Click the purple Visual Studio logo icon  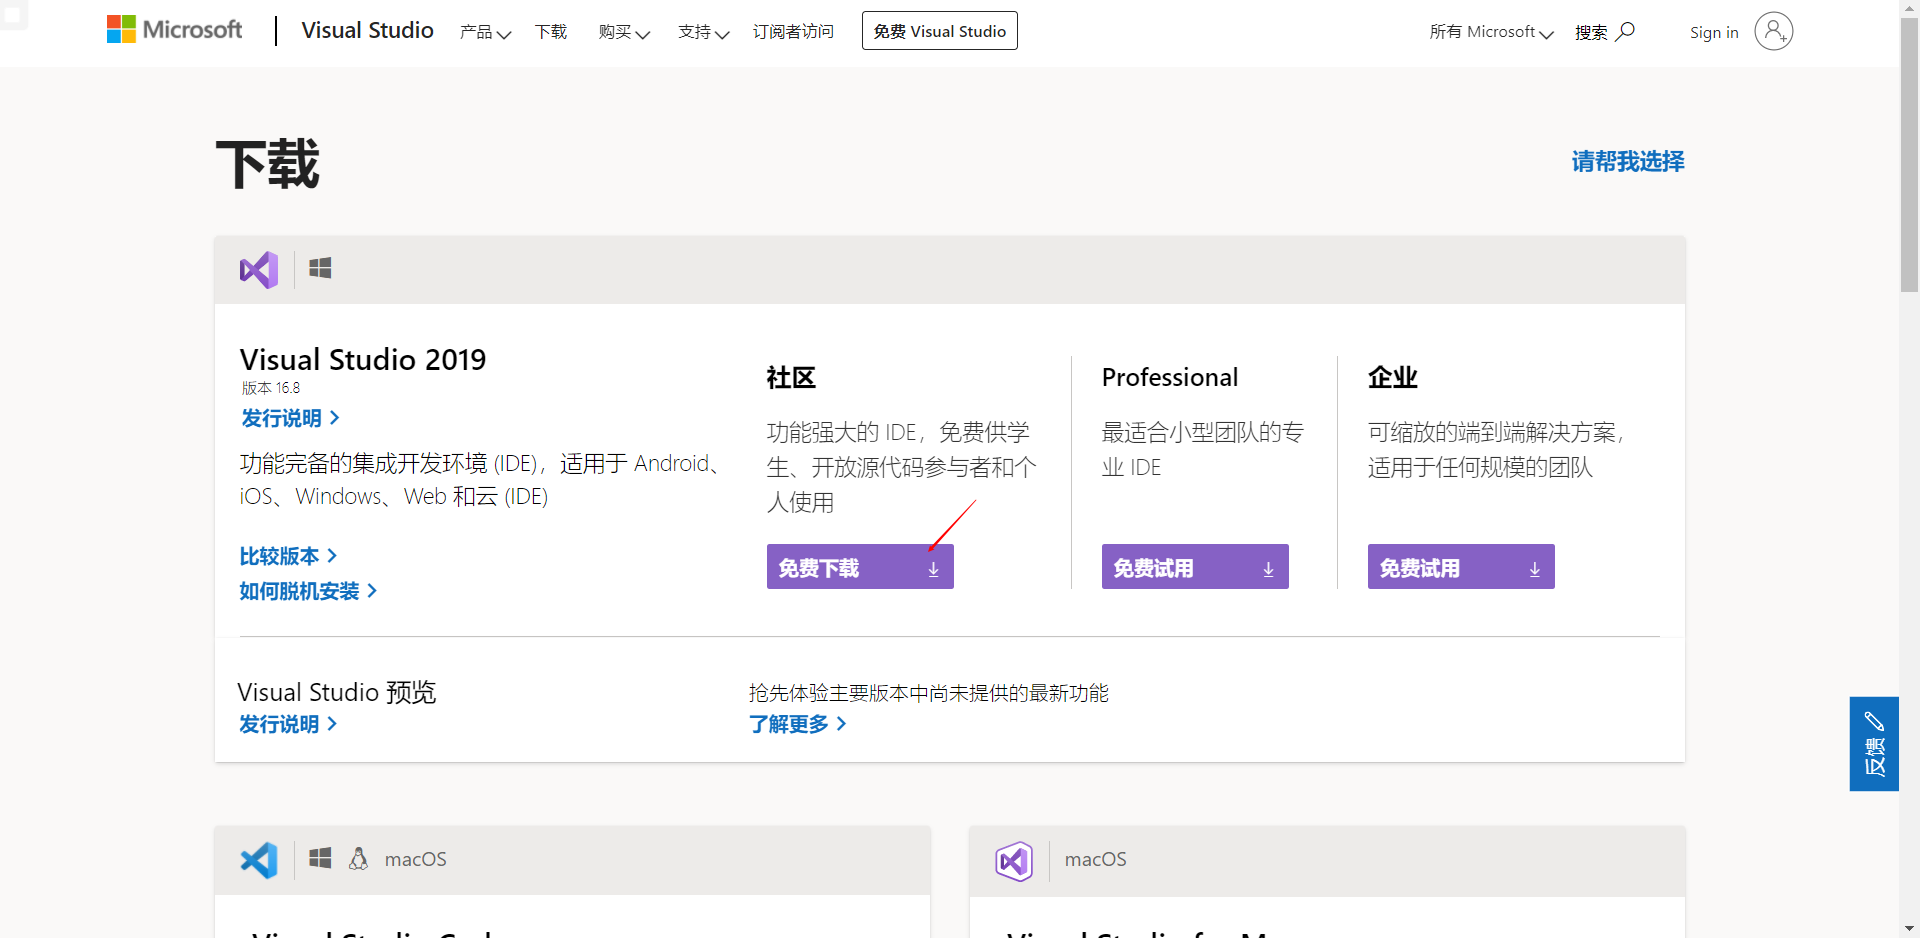(x=259, y=270)
